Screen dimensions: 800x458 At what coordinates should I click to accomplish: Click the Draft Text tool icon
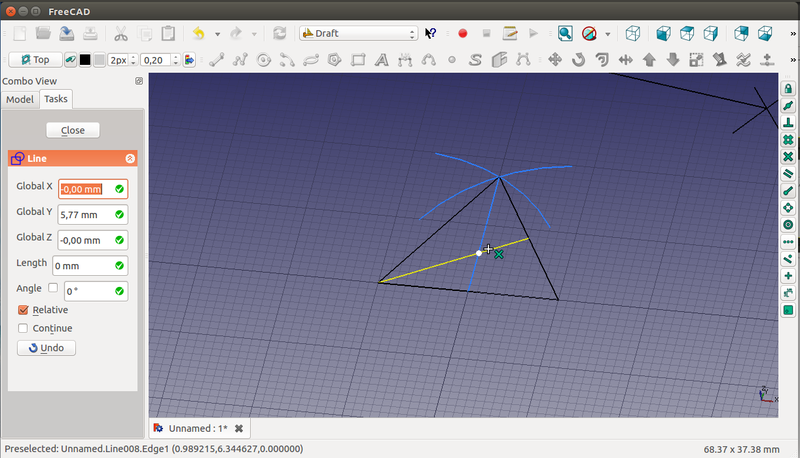point(381,59)
